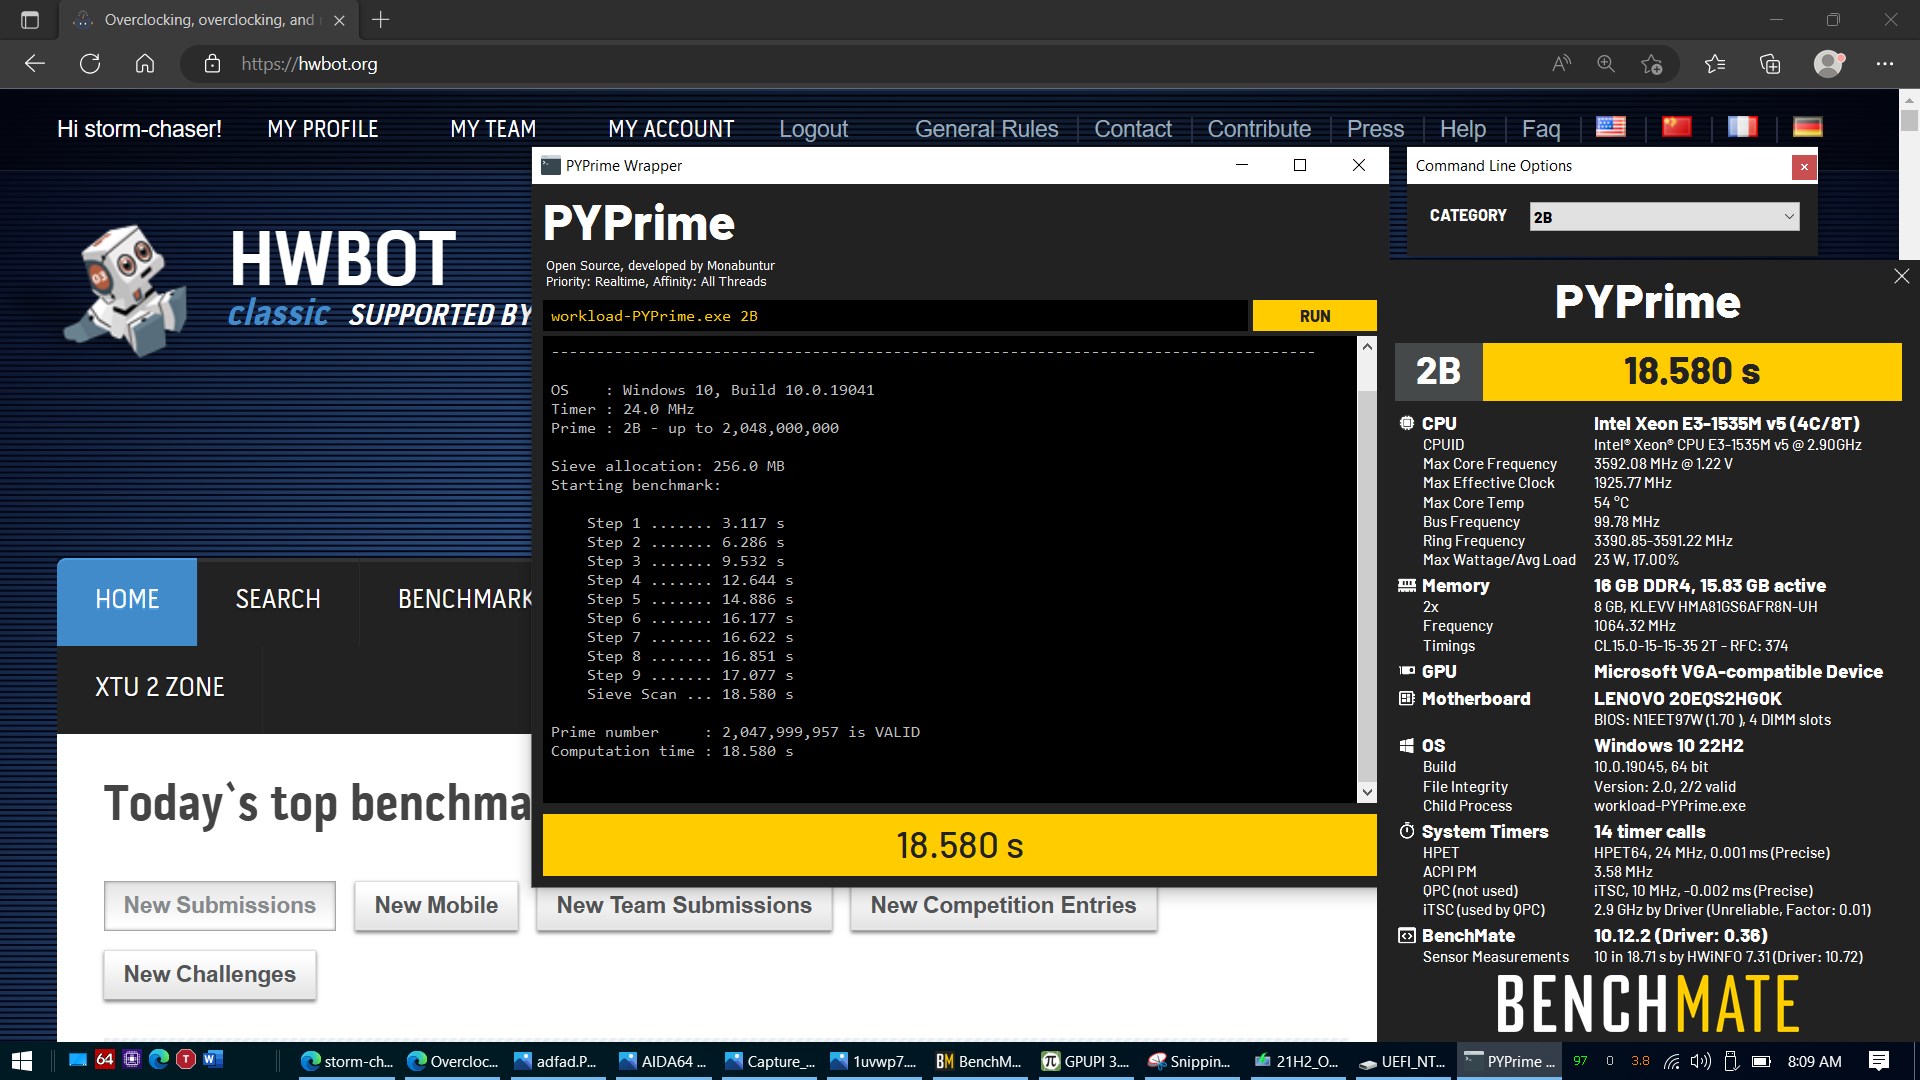Open the notification center icon
The height and width of the screenshot is (1080, 1920).
tap(1878, 1061)
